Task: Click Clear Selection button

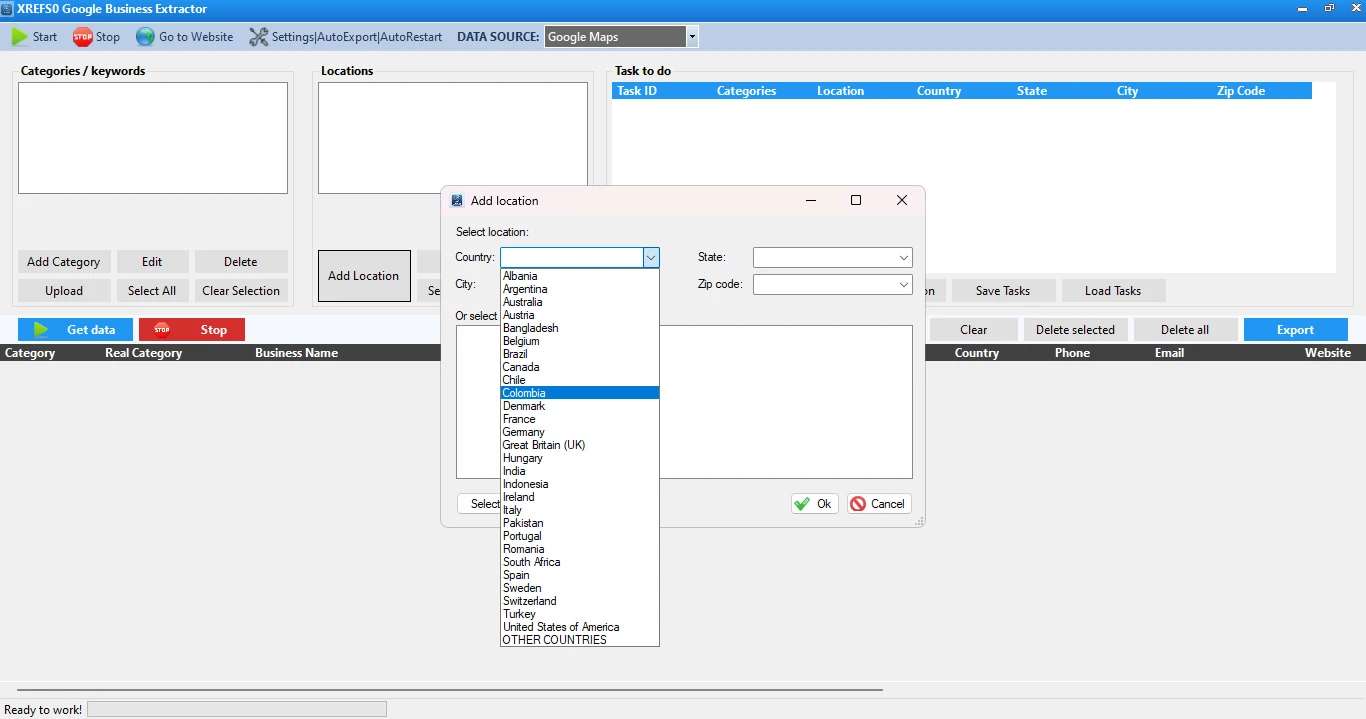Action: [241, 291]
